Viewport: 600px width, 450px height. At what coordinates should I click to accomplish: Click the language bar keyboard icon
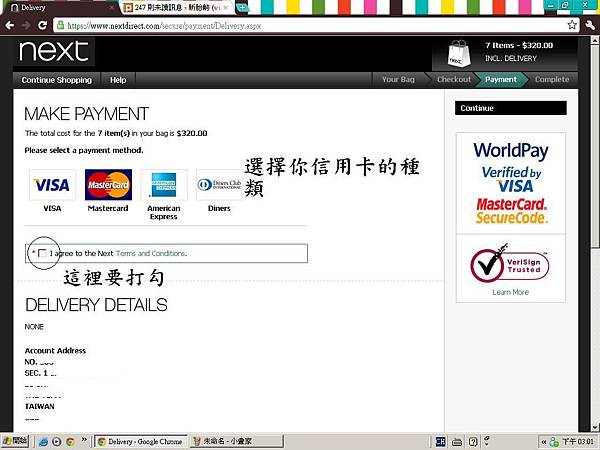[x=457, y=442]
